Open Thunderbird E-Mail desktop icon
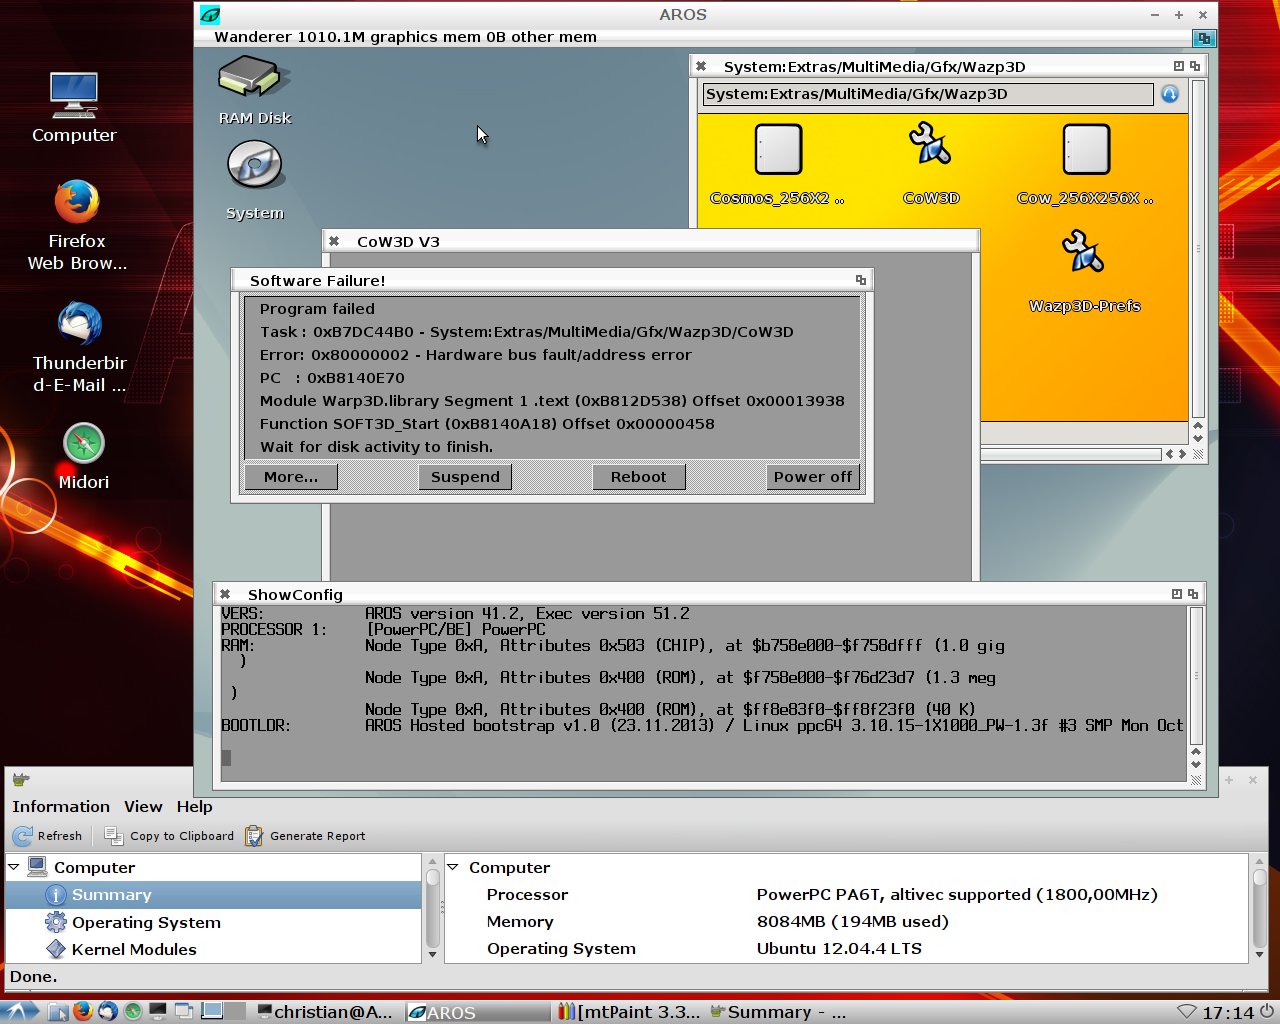The image size is (1280, 1024). click(79, 325)
